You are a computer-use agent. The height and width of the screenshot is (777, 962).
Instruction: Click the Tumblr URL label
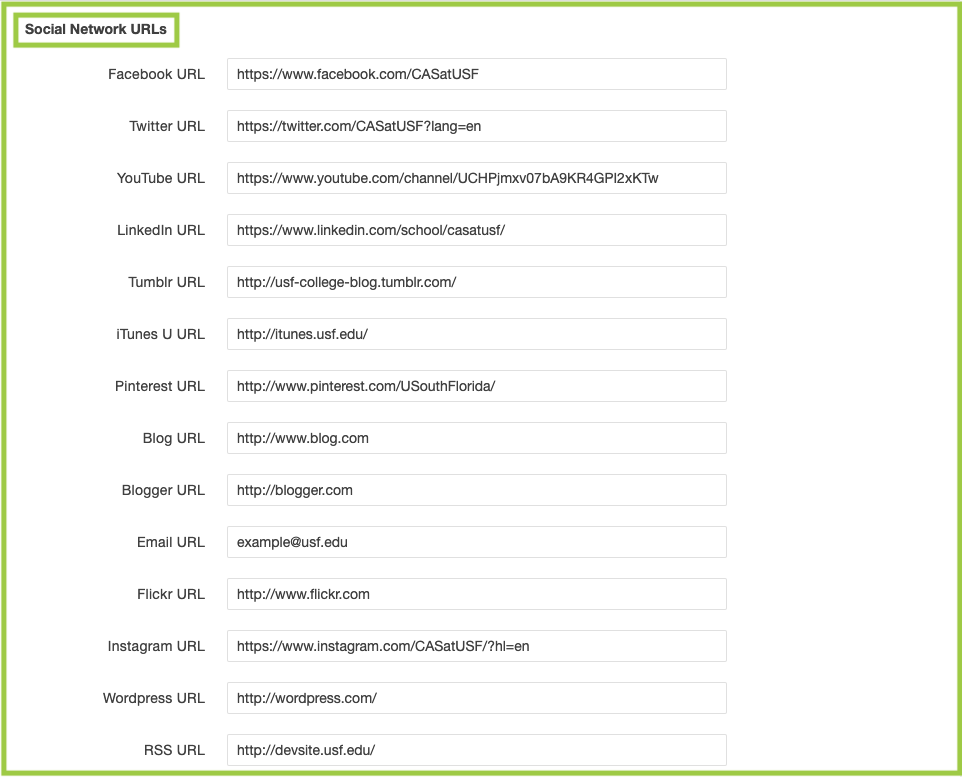coord(166,282)
